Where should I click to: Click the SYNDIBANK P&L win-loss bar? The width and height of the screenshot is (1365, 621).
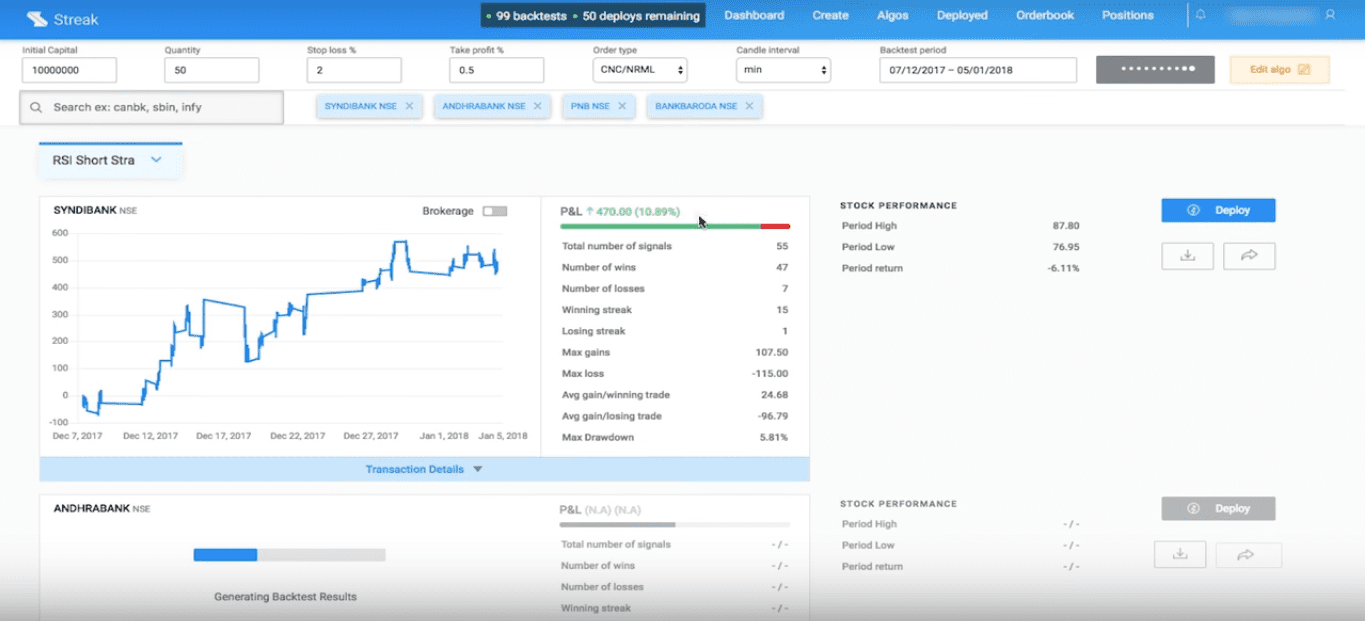coord(675,227)
